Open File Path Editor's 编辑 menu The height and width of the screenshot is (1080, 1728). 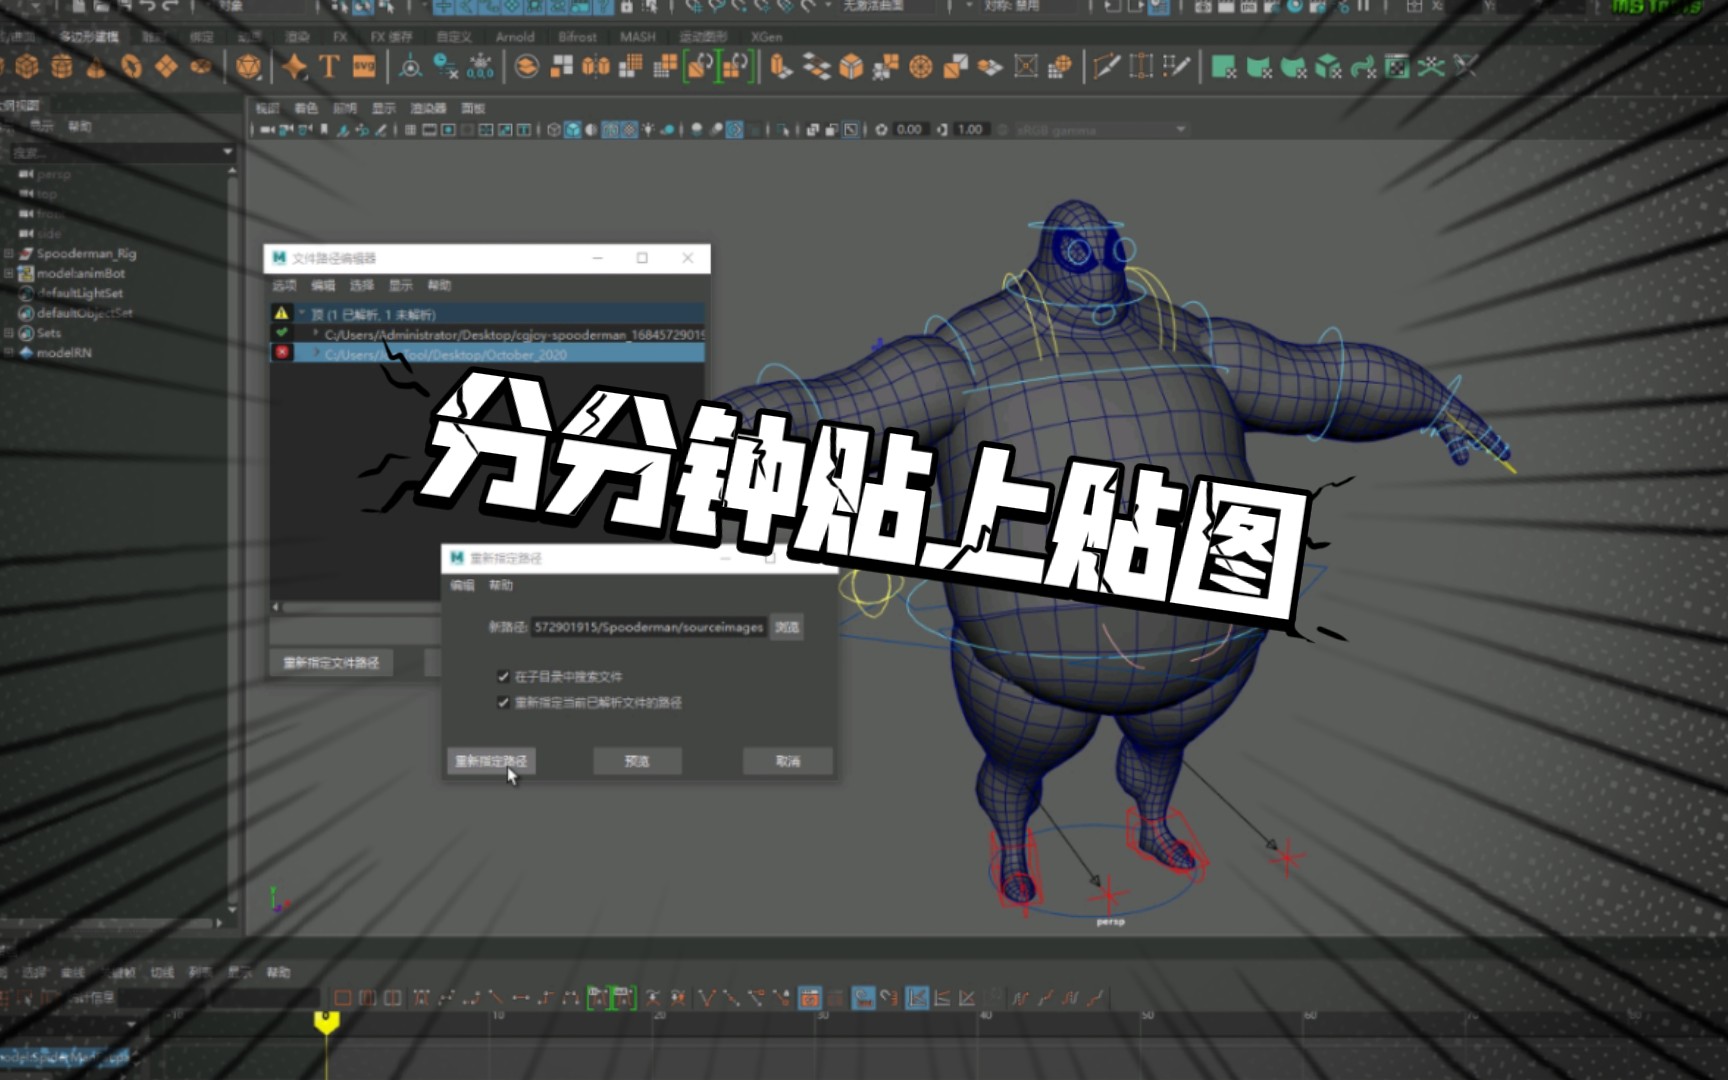tap(323, 286)
